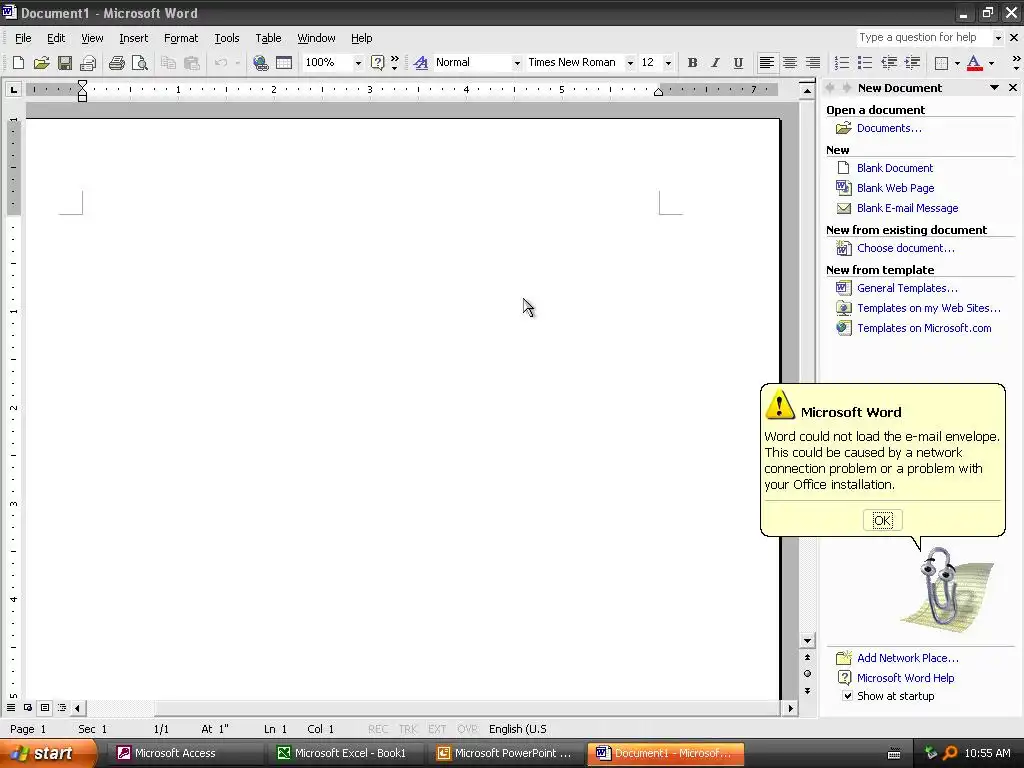
Task: Click the Blank Web Page link
Action: (895, 188)
